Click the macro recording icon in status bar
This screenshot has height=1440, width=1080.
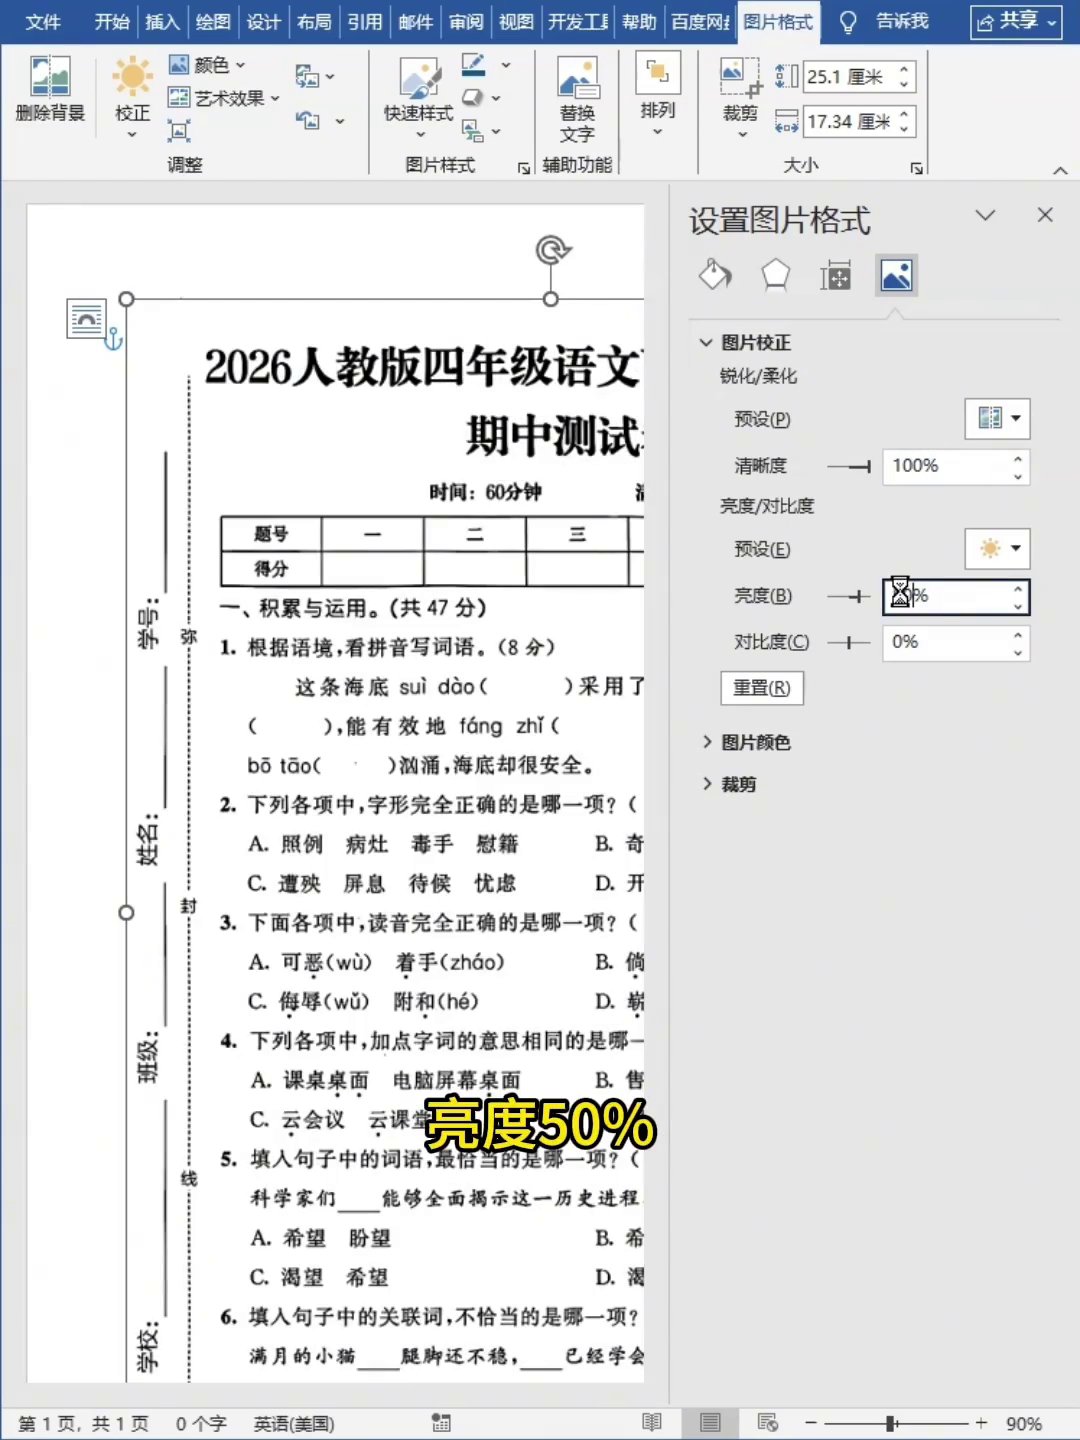click(x=441, y=1422)
